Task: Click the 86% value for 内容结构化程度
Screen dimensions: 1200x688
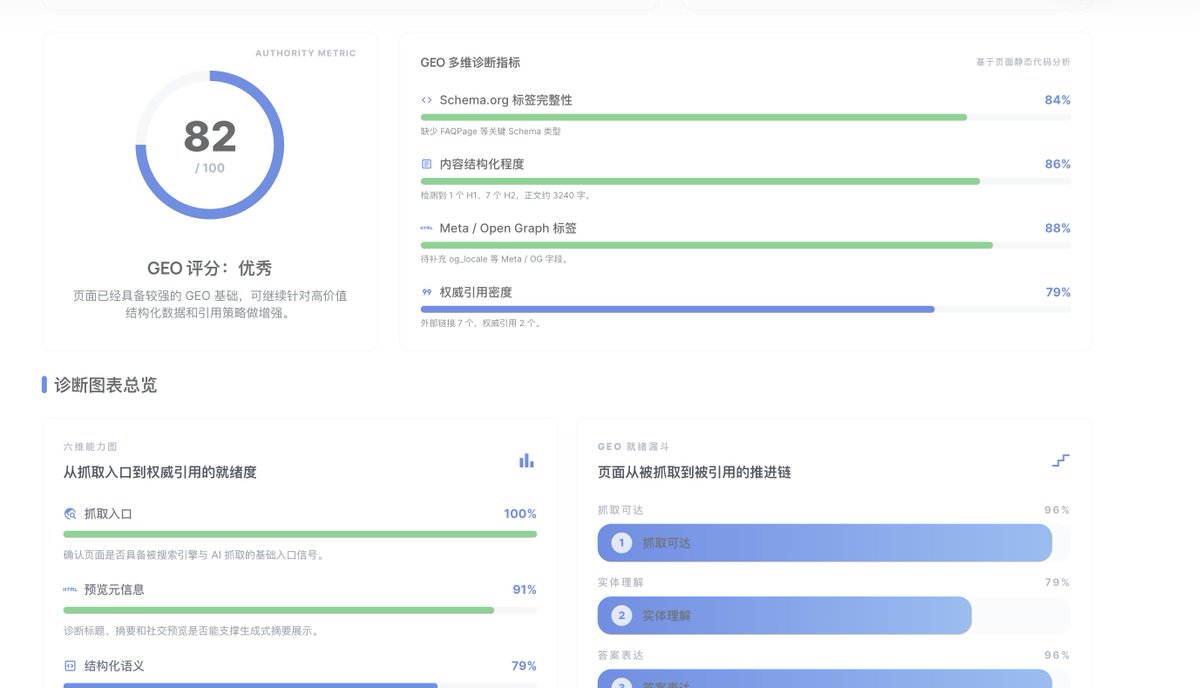Action: tap(1057, 164)
